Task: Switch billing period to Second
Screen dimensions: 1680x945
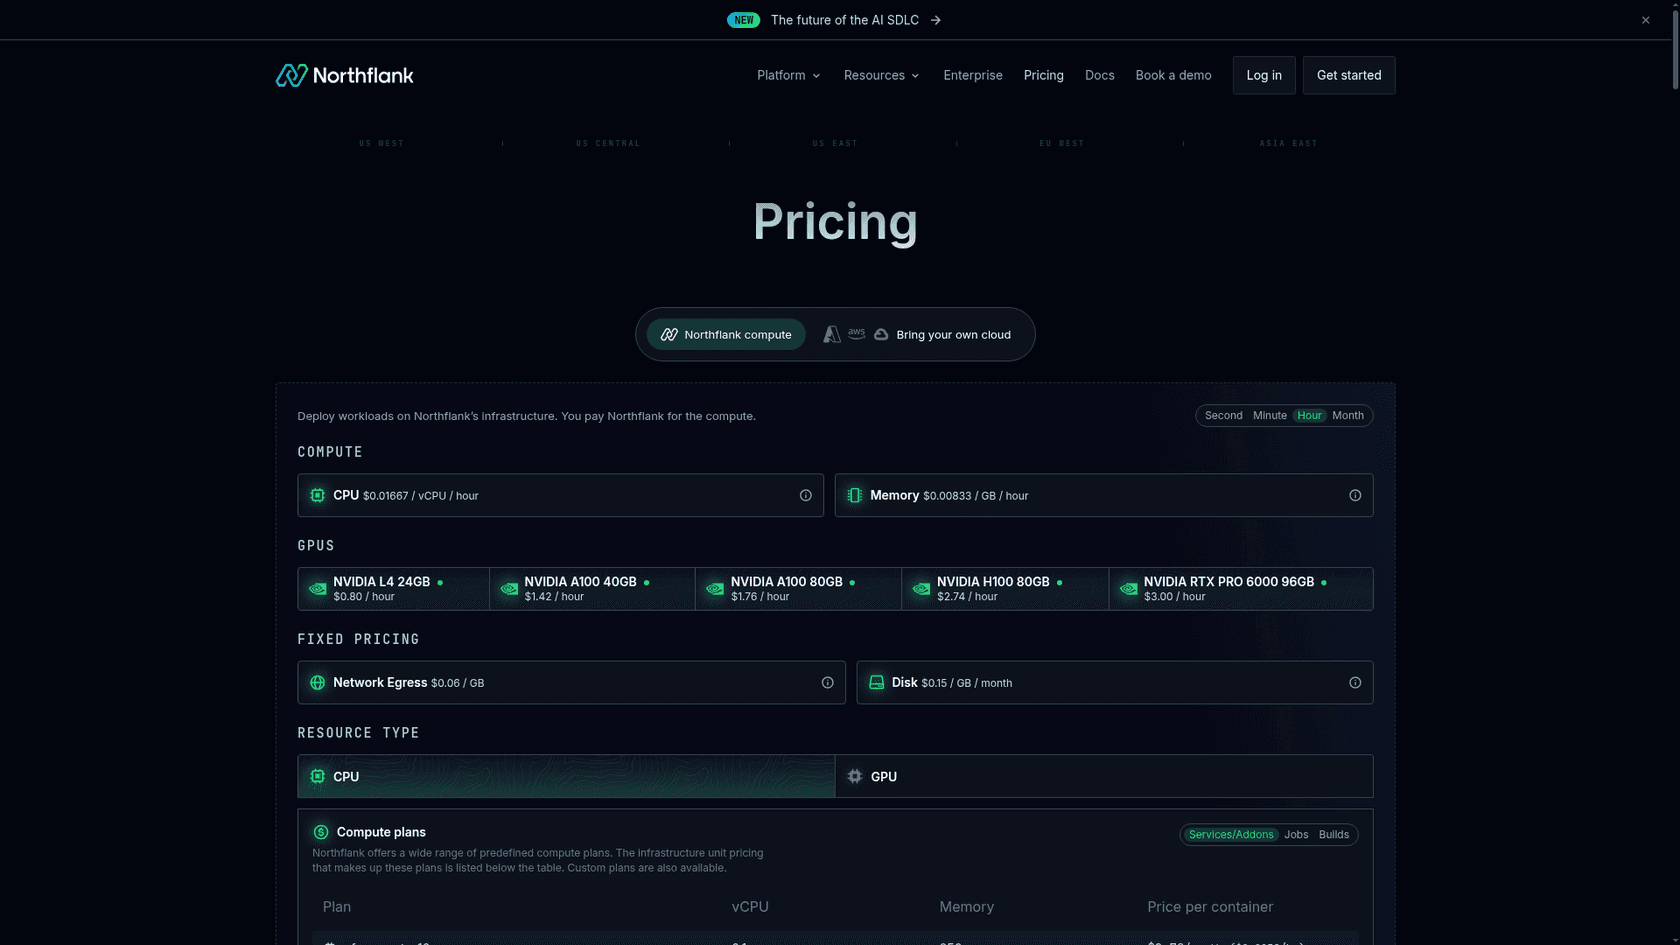Action: click(x=1224, y=416)
